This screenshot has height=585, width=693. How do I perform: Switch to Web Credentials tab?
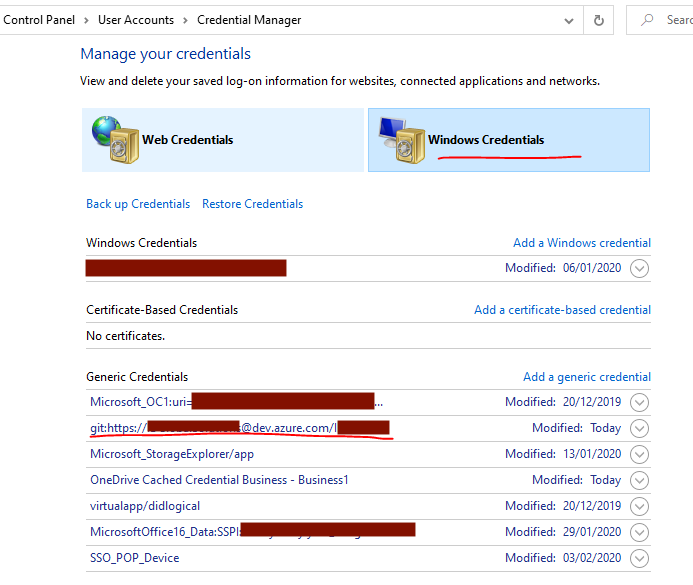click(x=223, y=140)
